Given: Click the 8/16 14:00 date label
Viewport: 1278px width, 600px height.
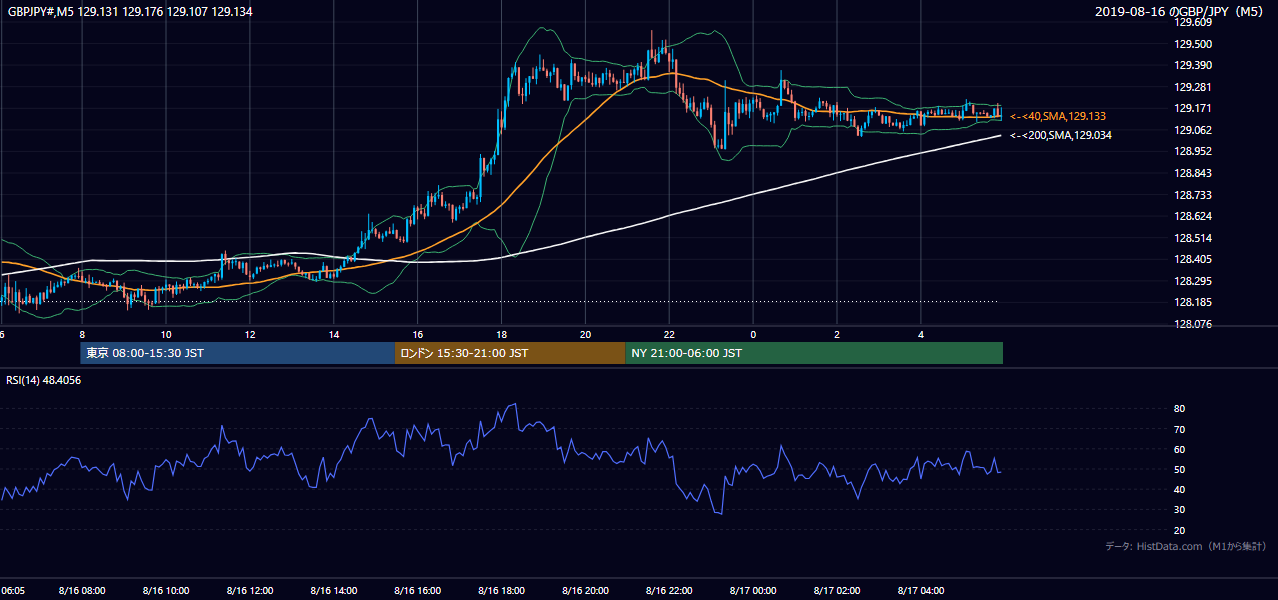Looking at the screenshot, I should point(333,591).
